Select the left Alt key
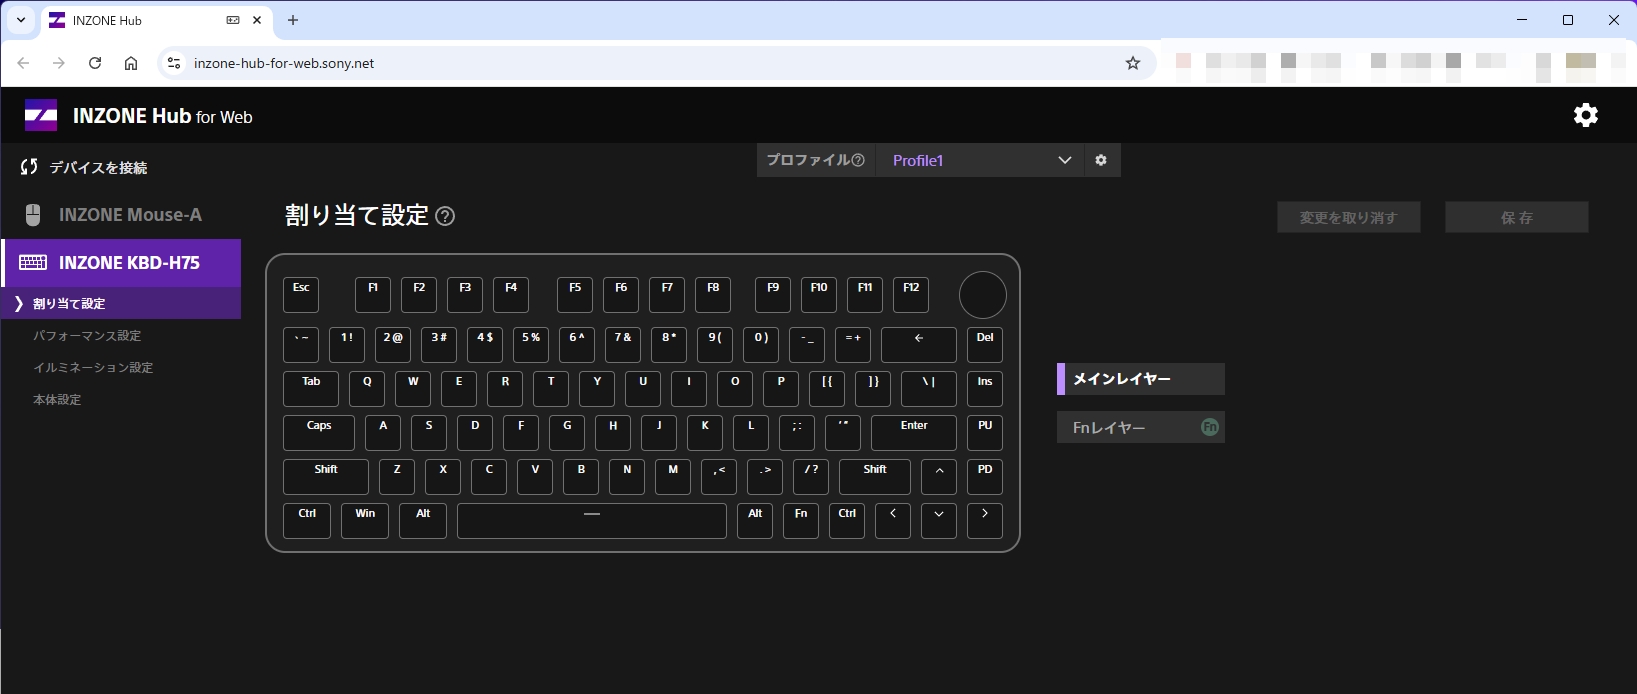 click(x=423, y=521)
